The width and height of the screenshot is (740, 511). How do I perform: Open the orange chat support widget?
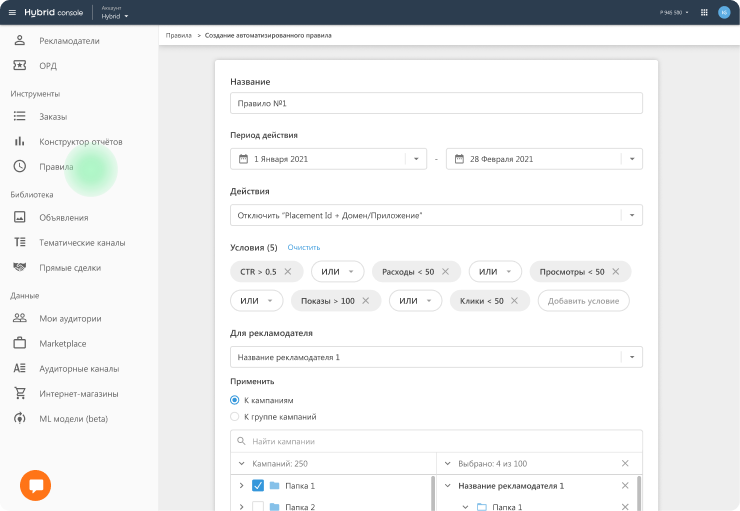(36, 485)
